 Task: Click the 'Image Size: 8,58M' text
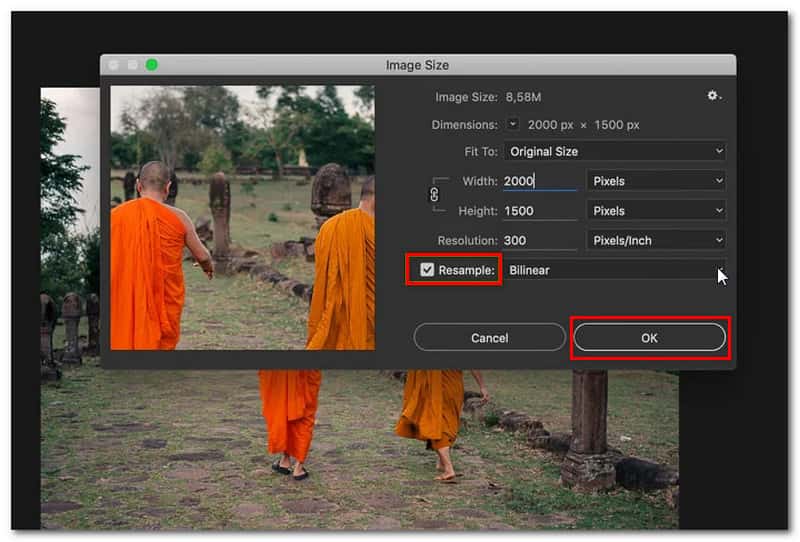coord(488,97)
